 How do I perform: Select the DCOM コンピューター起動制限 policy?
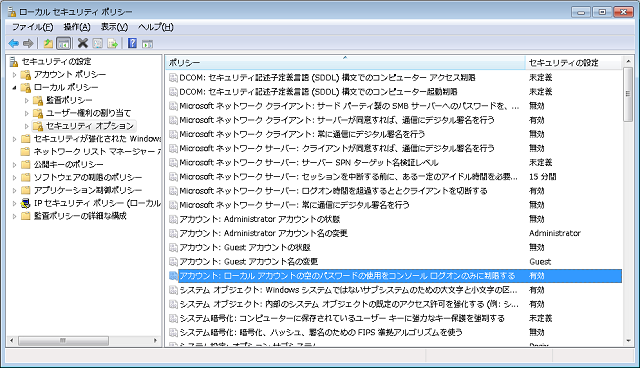pyautogui.click(x=318, y=91)
